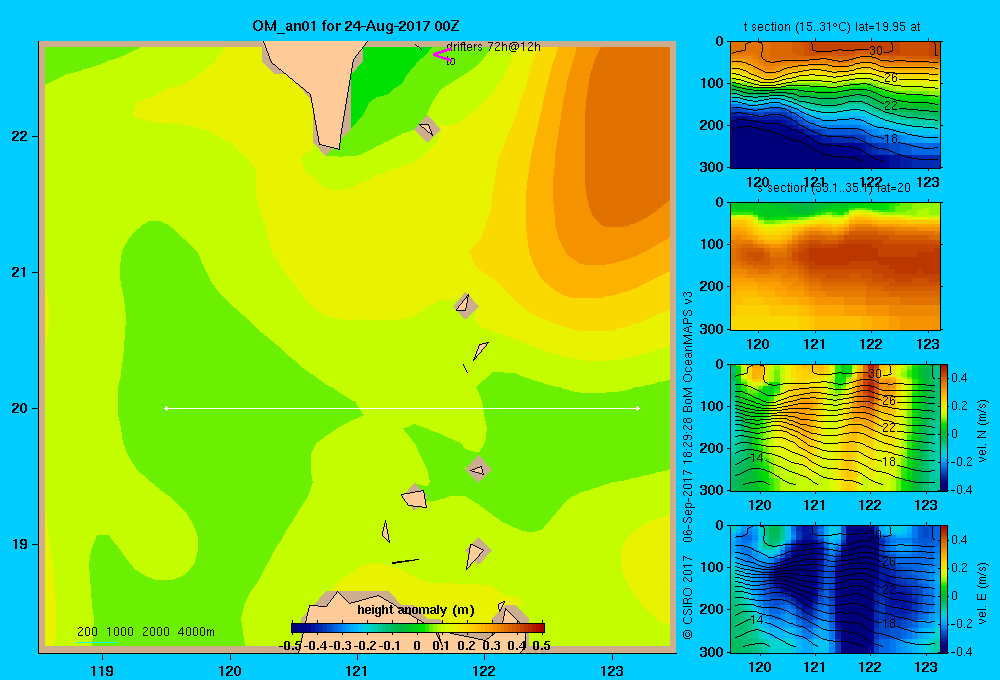Image resolution: width=1000 pixels, height=680 pixels.
Task: Click the small island near 20.75N 121.85E
Action: [x=465, y=305]
